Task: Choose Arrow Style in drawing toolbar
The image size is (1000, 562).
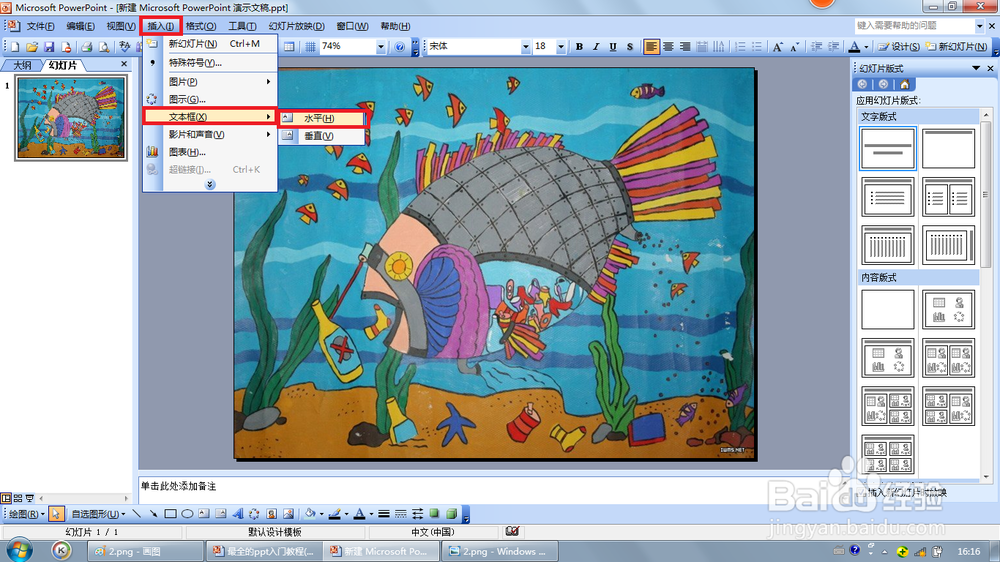Action: 418,514
